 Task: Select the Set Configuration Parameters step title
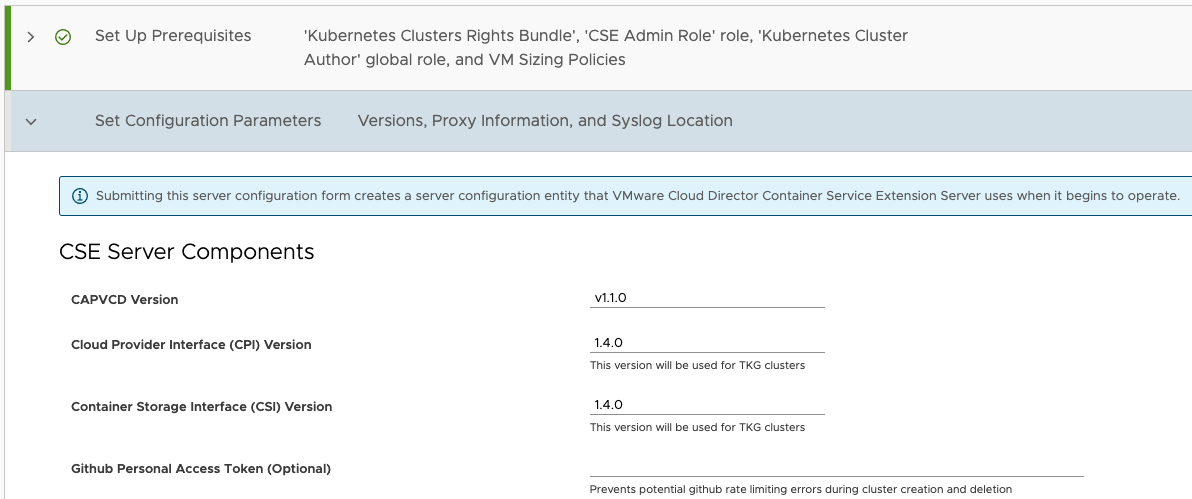click(208, 121)
